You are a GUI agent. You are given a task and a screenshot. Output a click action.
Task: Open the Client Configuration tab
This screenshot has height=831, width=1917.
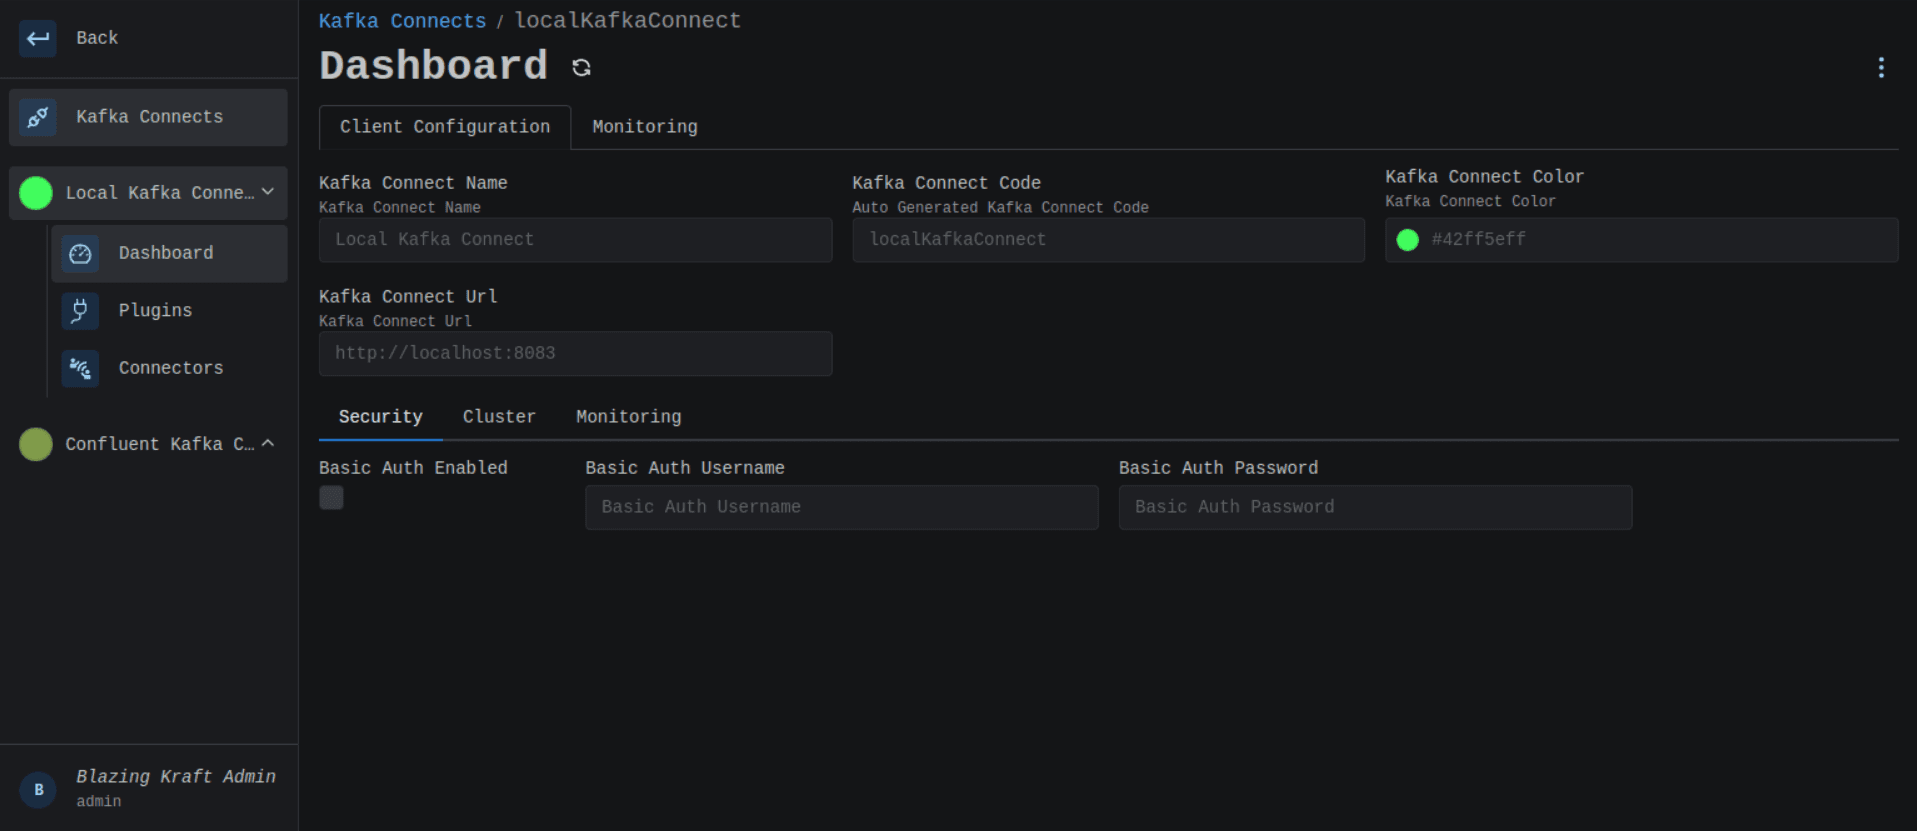(445, 127)
